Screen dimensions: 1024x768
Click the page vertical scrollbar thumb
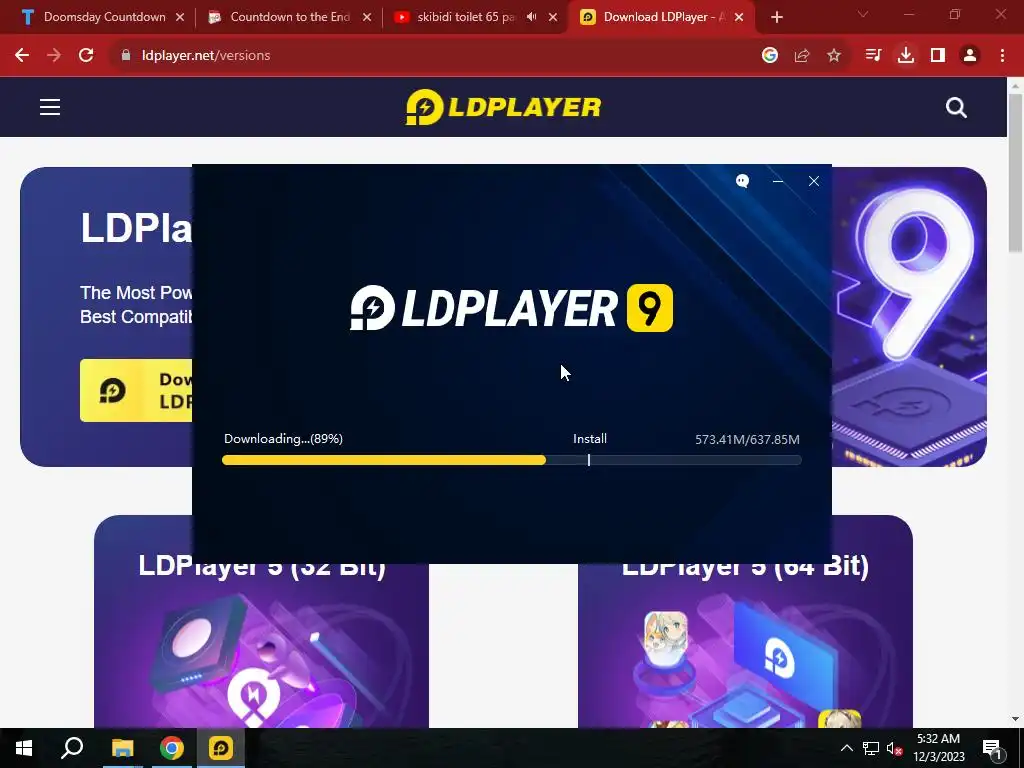click(x=1015, y=173)
